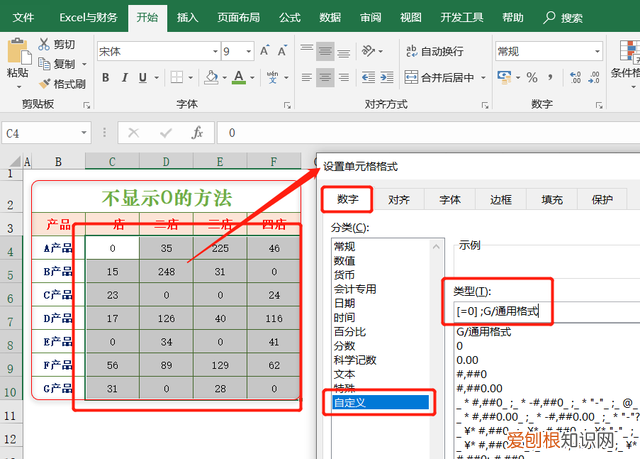Viewport: 640px width, 459px height.
Task: Open the Alignment group dialog launcher
Action: 485,105
